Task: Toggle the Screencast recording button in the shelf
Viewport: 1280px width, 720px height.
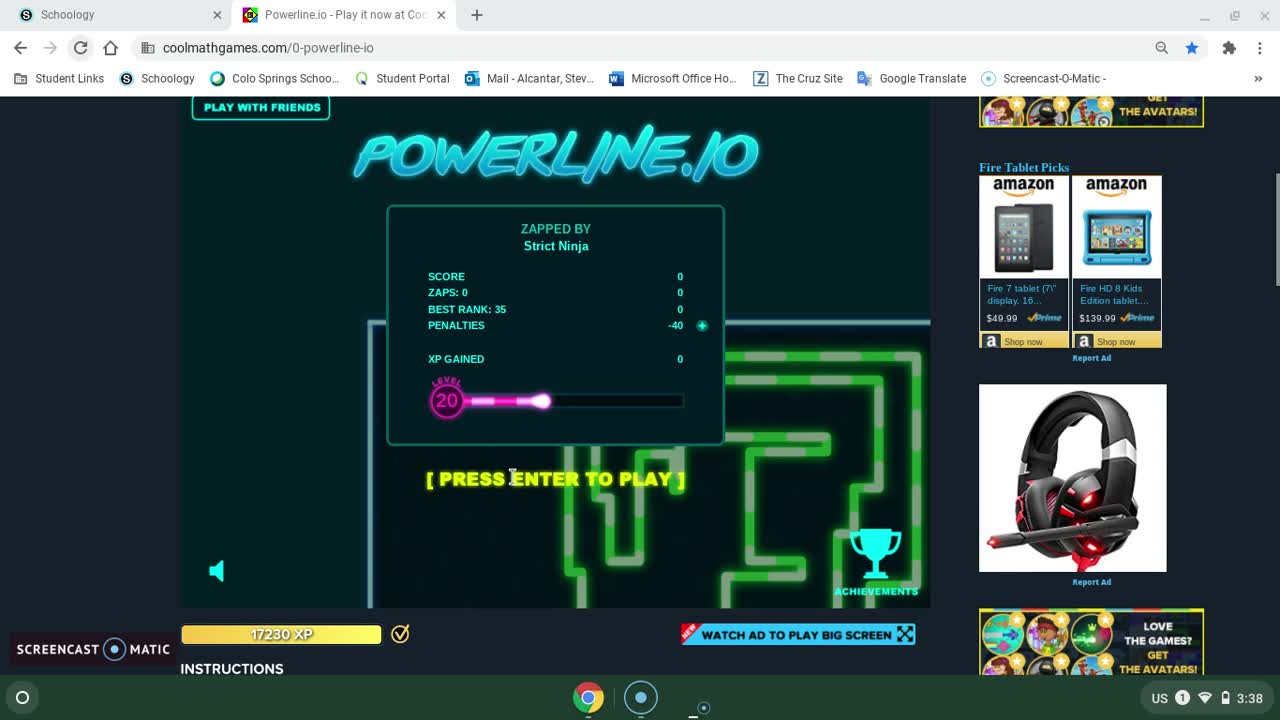Action: 640,697
